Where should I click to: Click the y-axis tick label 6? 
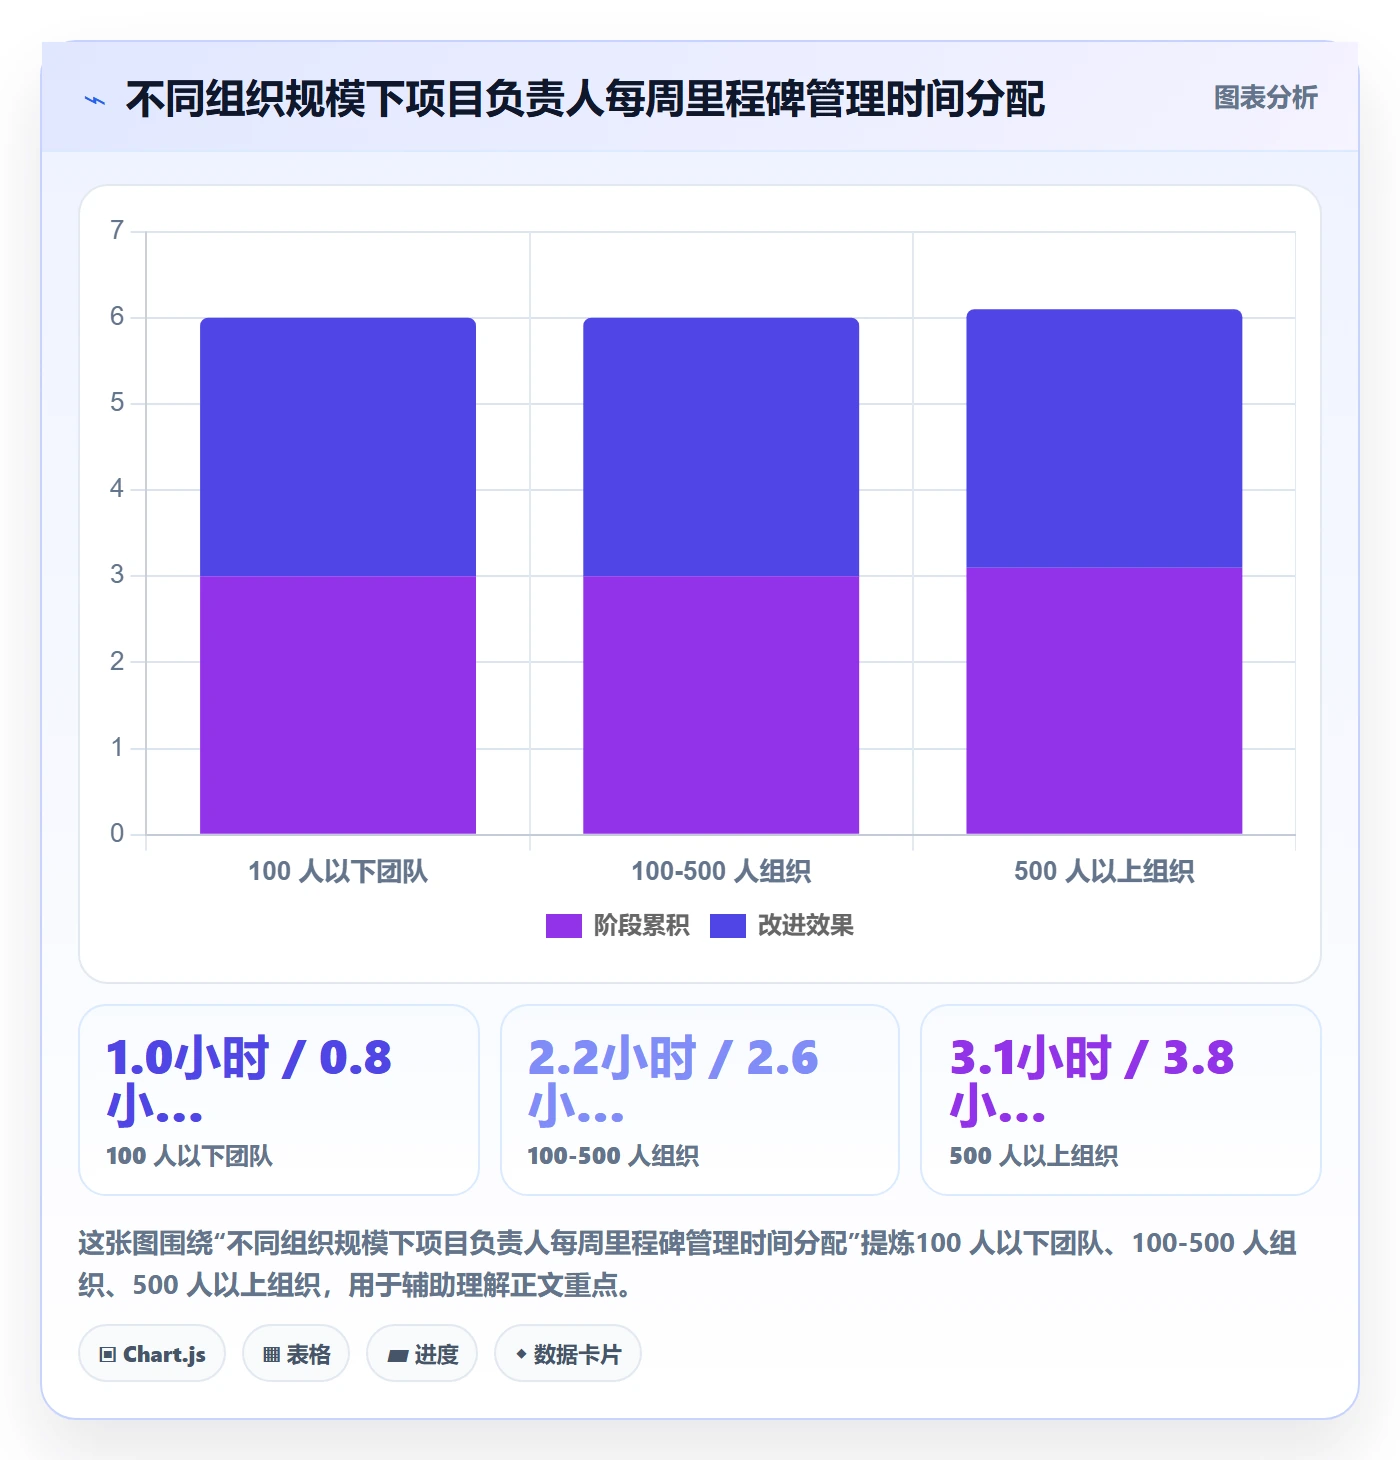[117, 317]
